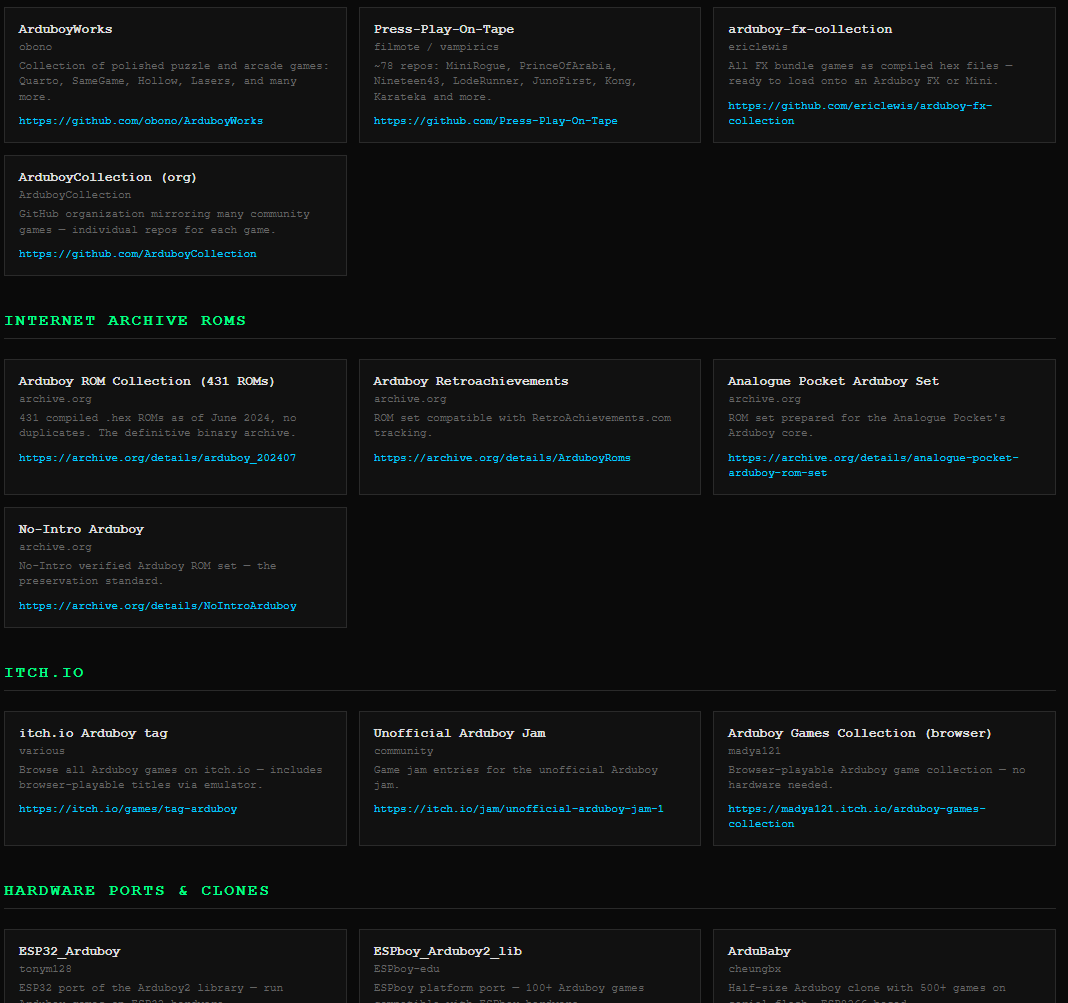Image resolution: width=1068 pixels, height=1003 pixels.
Task: Click the ArduboyCollection (org) card title
Action: click(108, 177)
